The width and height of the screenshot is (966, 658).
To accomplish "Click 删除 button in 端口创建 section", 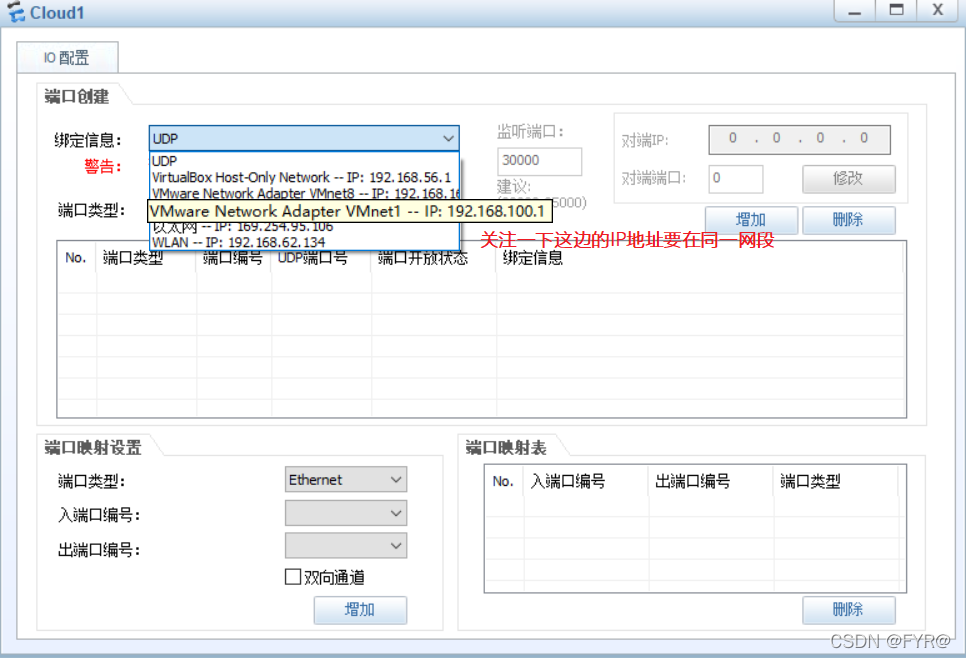I will click(848, 220).
